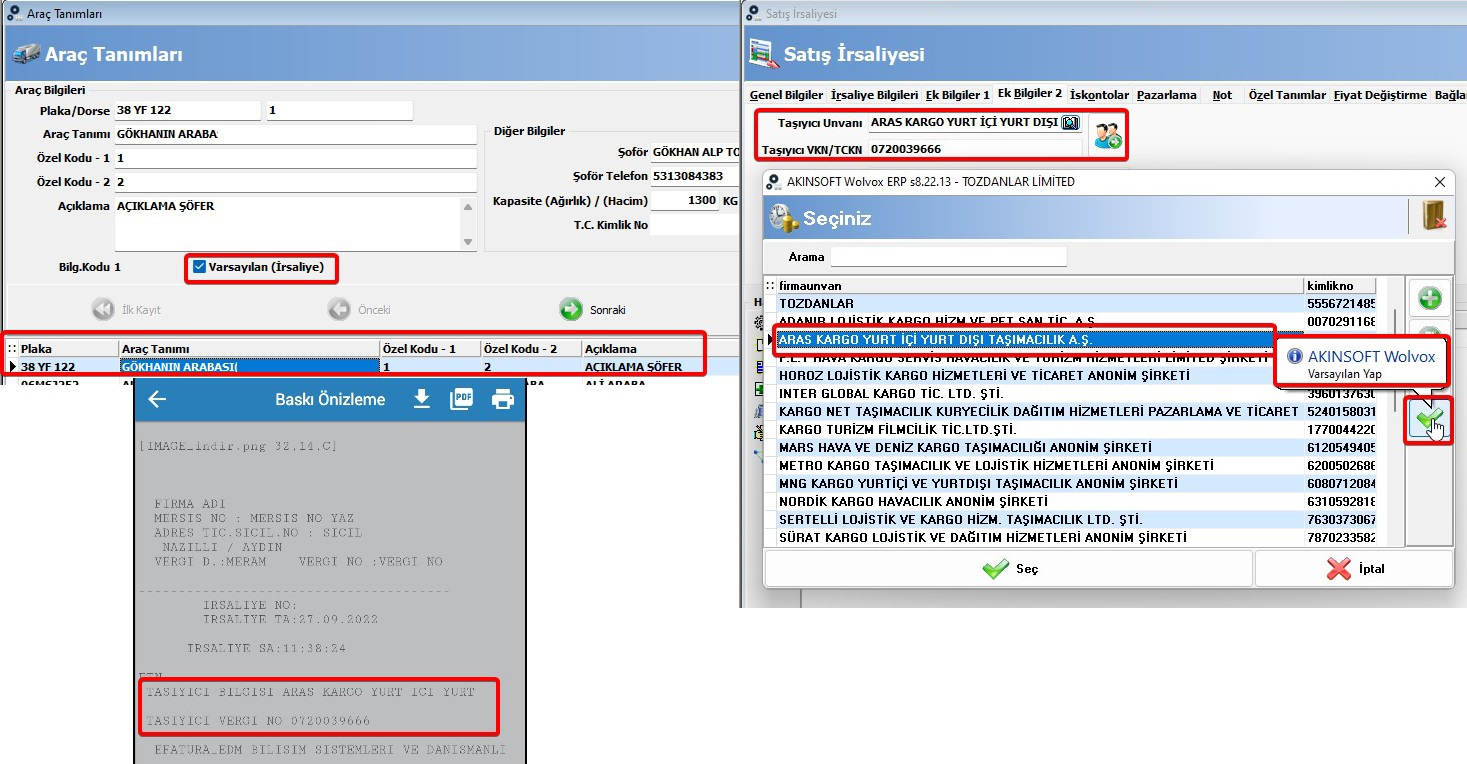Go to the Özel Tanımlar tab
The image size is (1467, 764).
(x=1287, y=95)
